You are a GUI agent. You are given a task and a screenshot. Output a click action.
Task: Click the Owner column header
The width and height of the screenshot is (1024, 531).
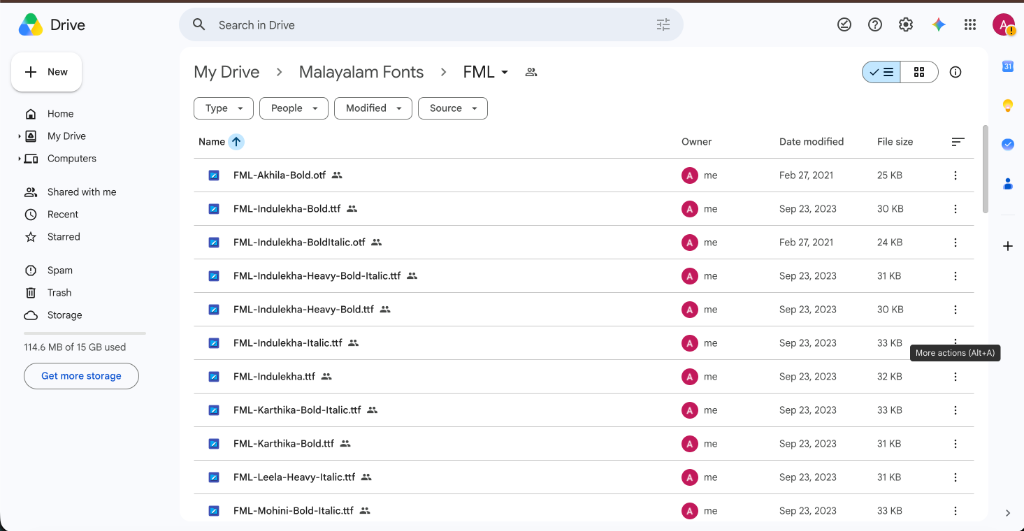click(696, 142)
